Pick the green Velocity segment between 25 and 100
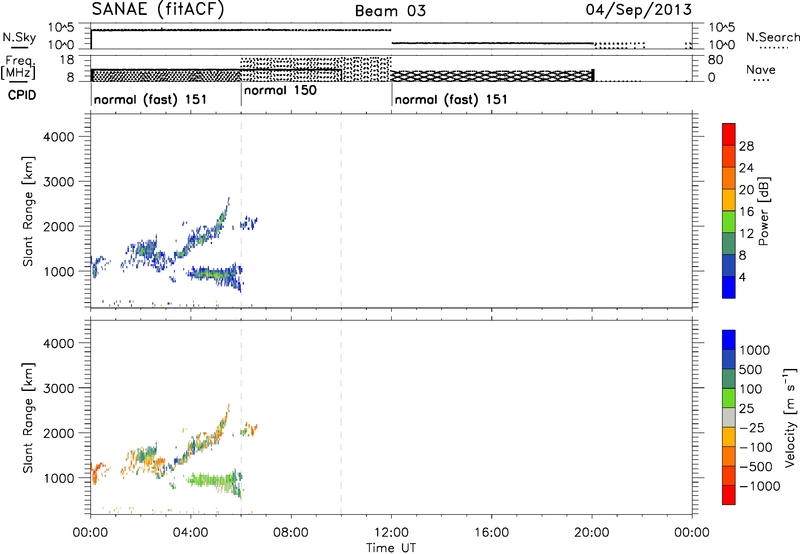Image resolution: width=800 pixels, height=554 pixels. [729, 398]
